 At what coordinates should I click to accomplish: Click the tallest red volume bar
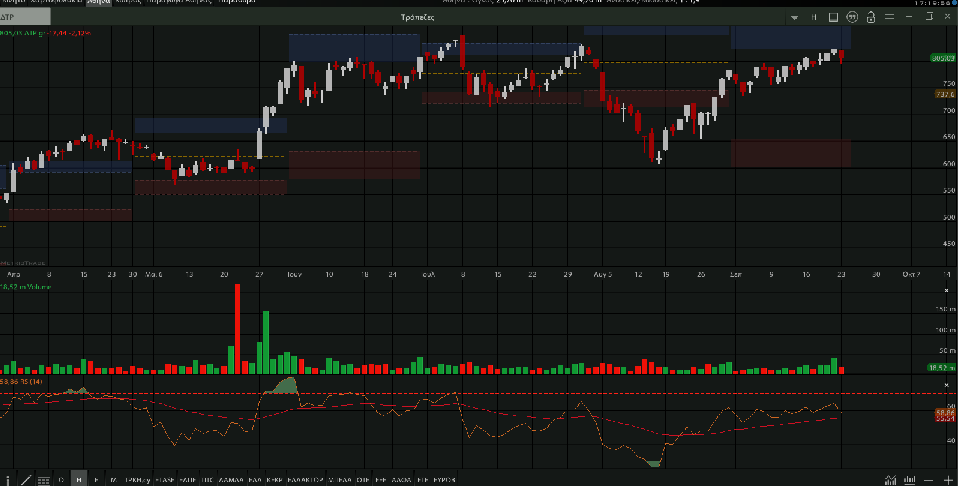pos(237,328)
